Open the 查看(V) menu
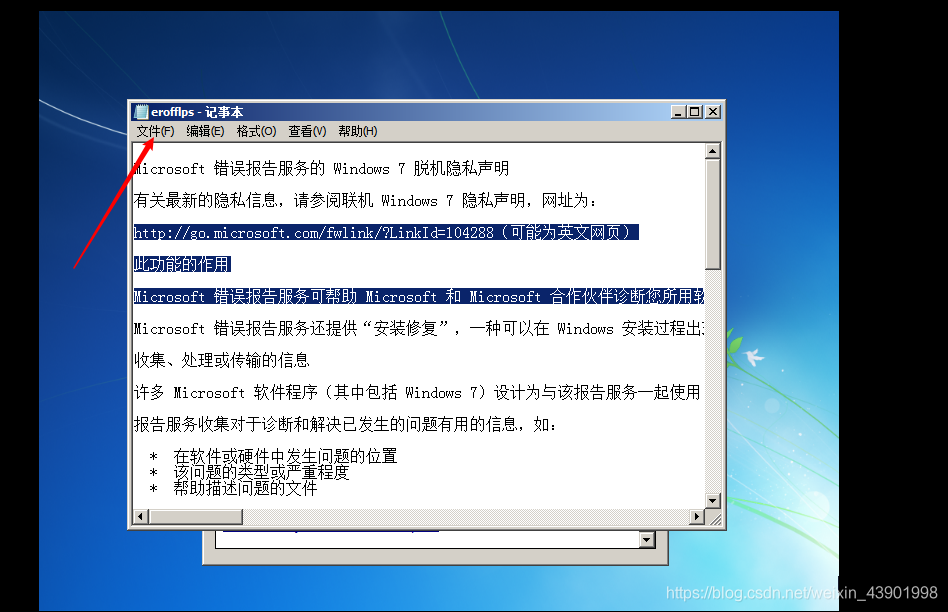Image resolution: width=948 pixels, height=612 pixels. (x=307, y=131)
